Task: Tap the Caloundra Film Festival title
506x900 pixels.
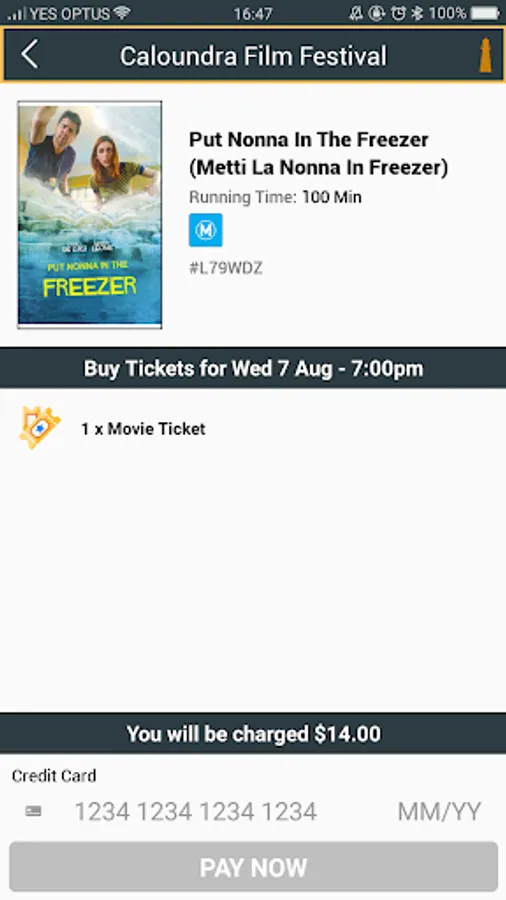Action: (x=253, y=56)
